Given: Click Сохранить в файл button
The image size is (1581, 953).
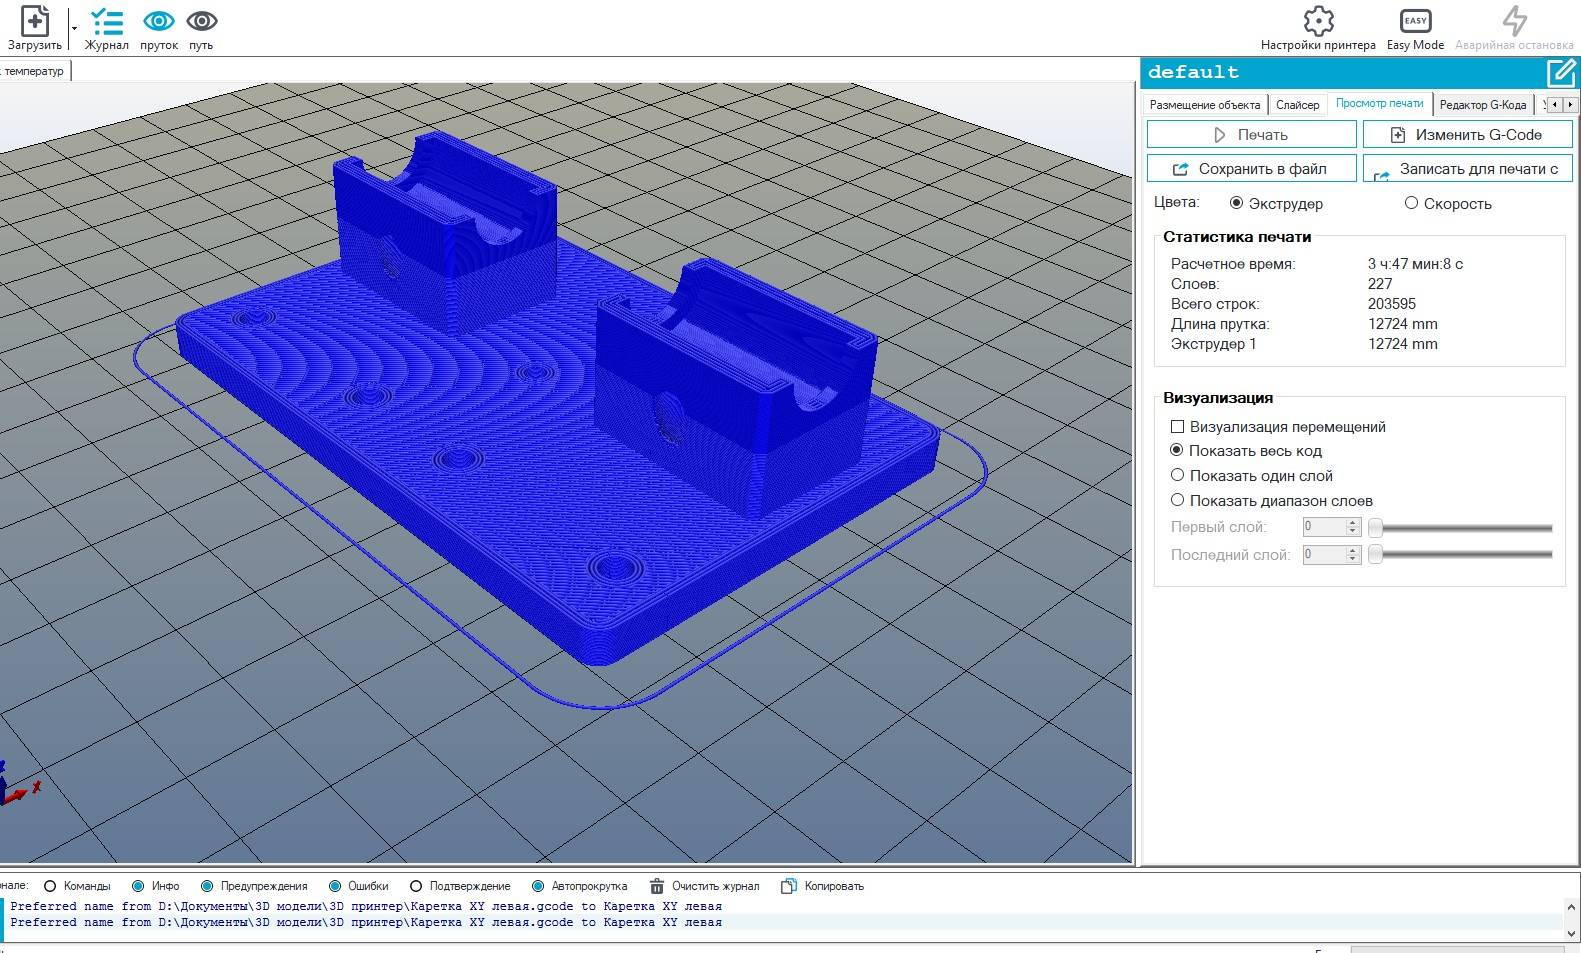Looking at the screenshot, I should [x=1251, y=168].
